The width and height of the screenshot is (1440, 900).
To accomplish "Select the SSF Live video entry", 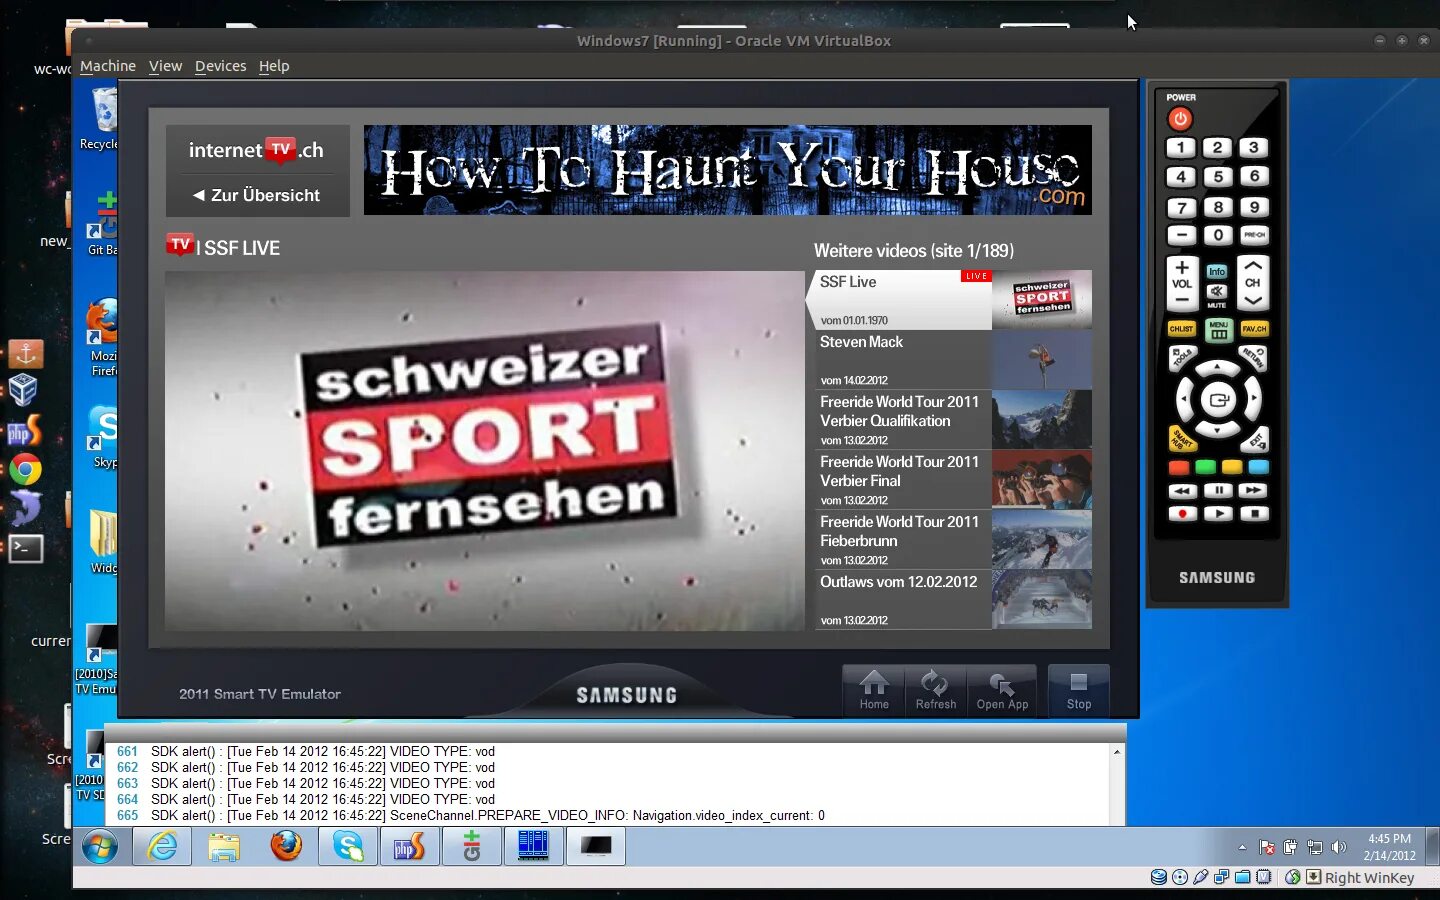I will click(x=950, y=300).
